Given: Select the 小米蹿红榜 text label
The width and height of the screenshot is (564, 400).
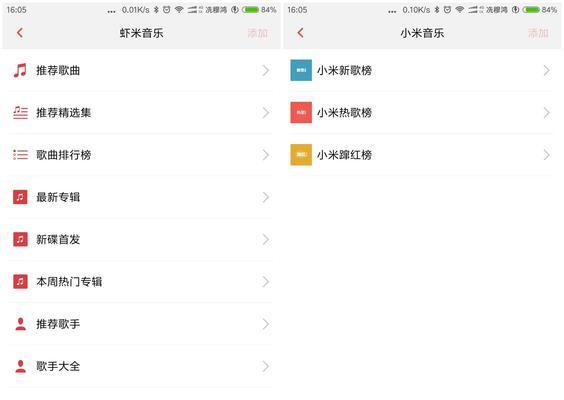Looking at the screenshot, I should pos(344,155).
